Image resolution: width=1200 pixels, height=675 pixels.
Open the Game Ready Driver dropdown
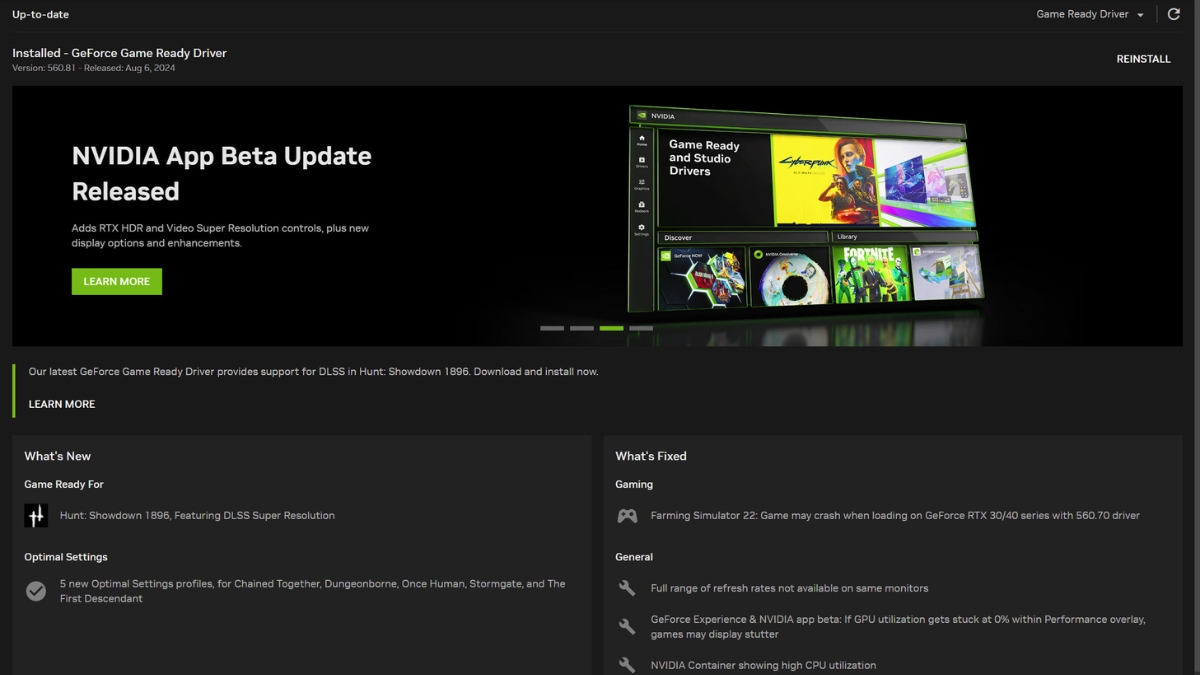(x=1090, y=15)
